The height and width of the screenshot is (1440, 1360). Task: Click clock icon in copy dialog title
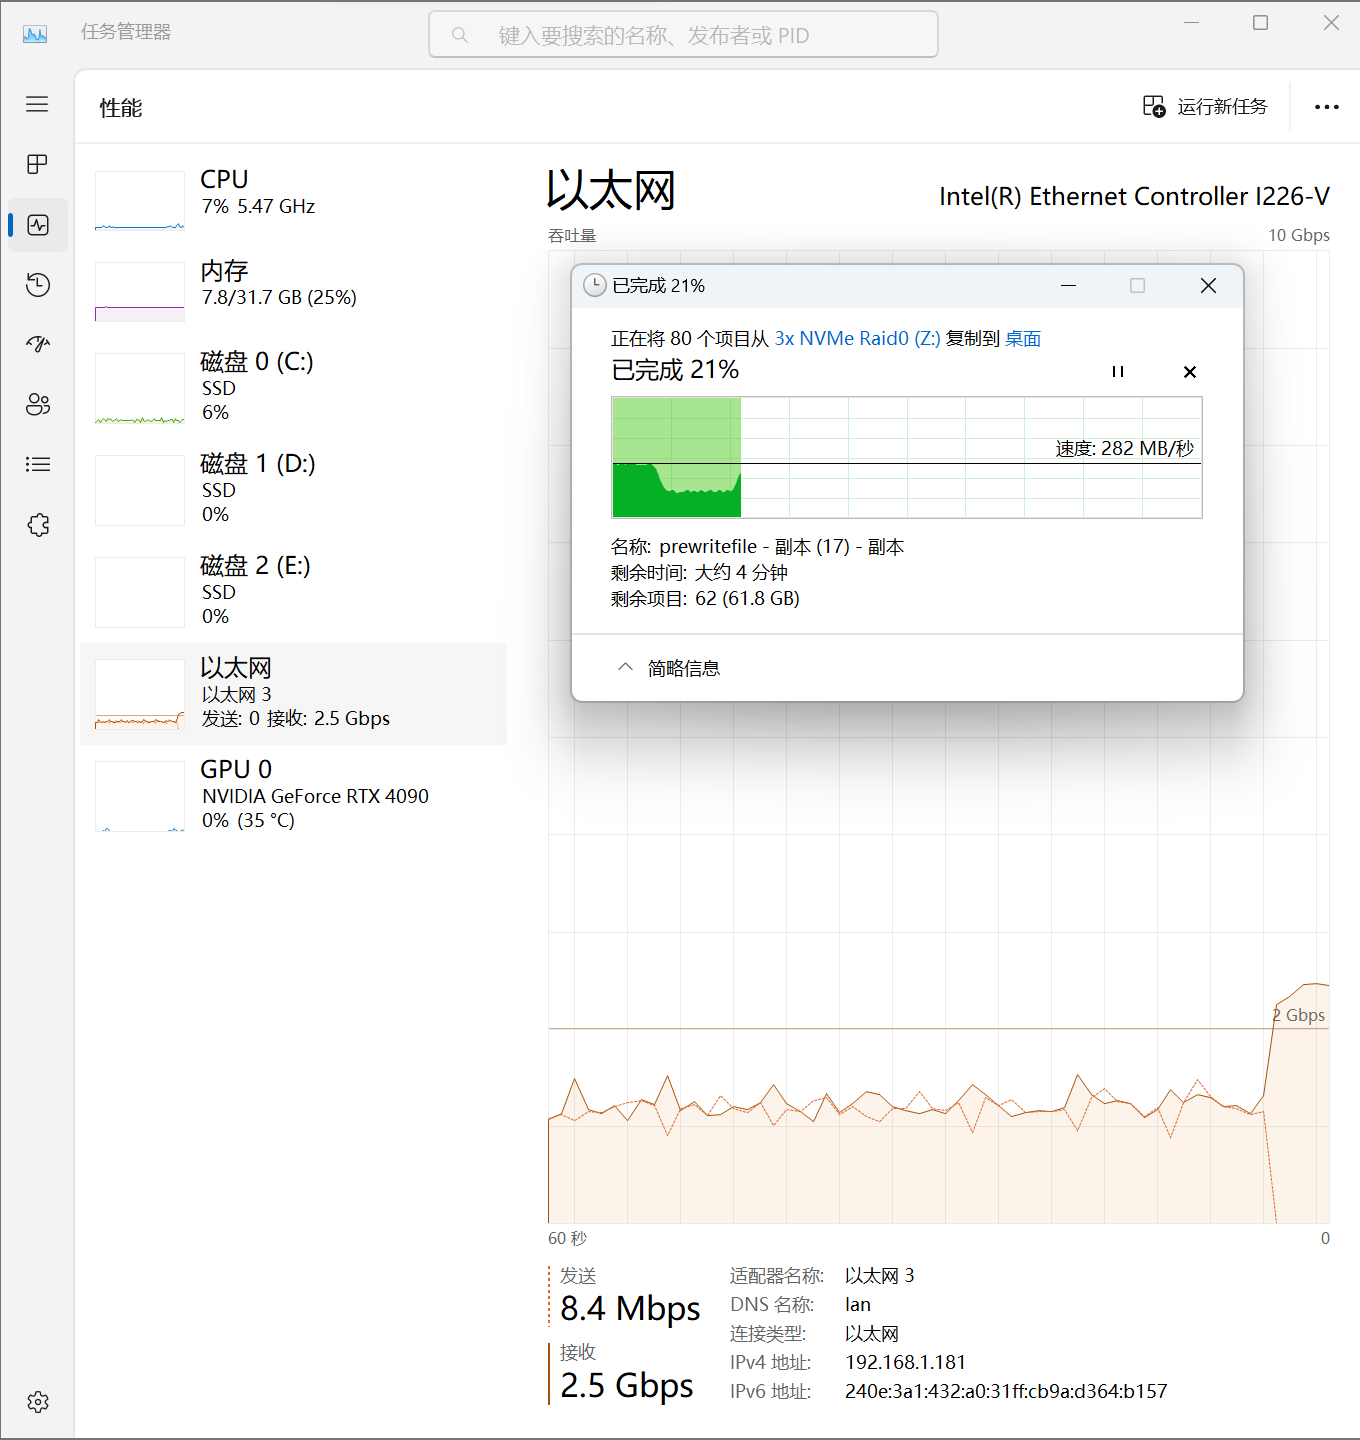point(594,285)
